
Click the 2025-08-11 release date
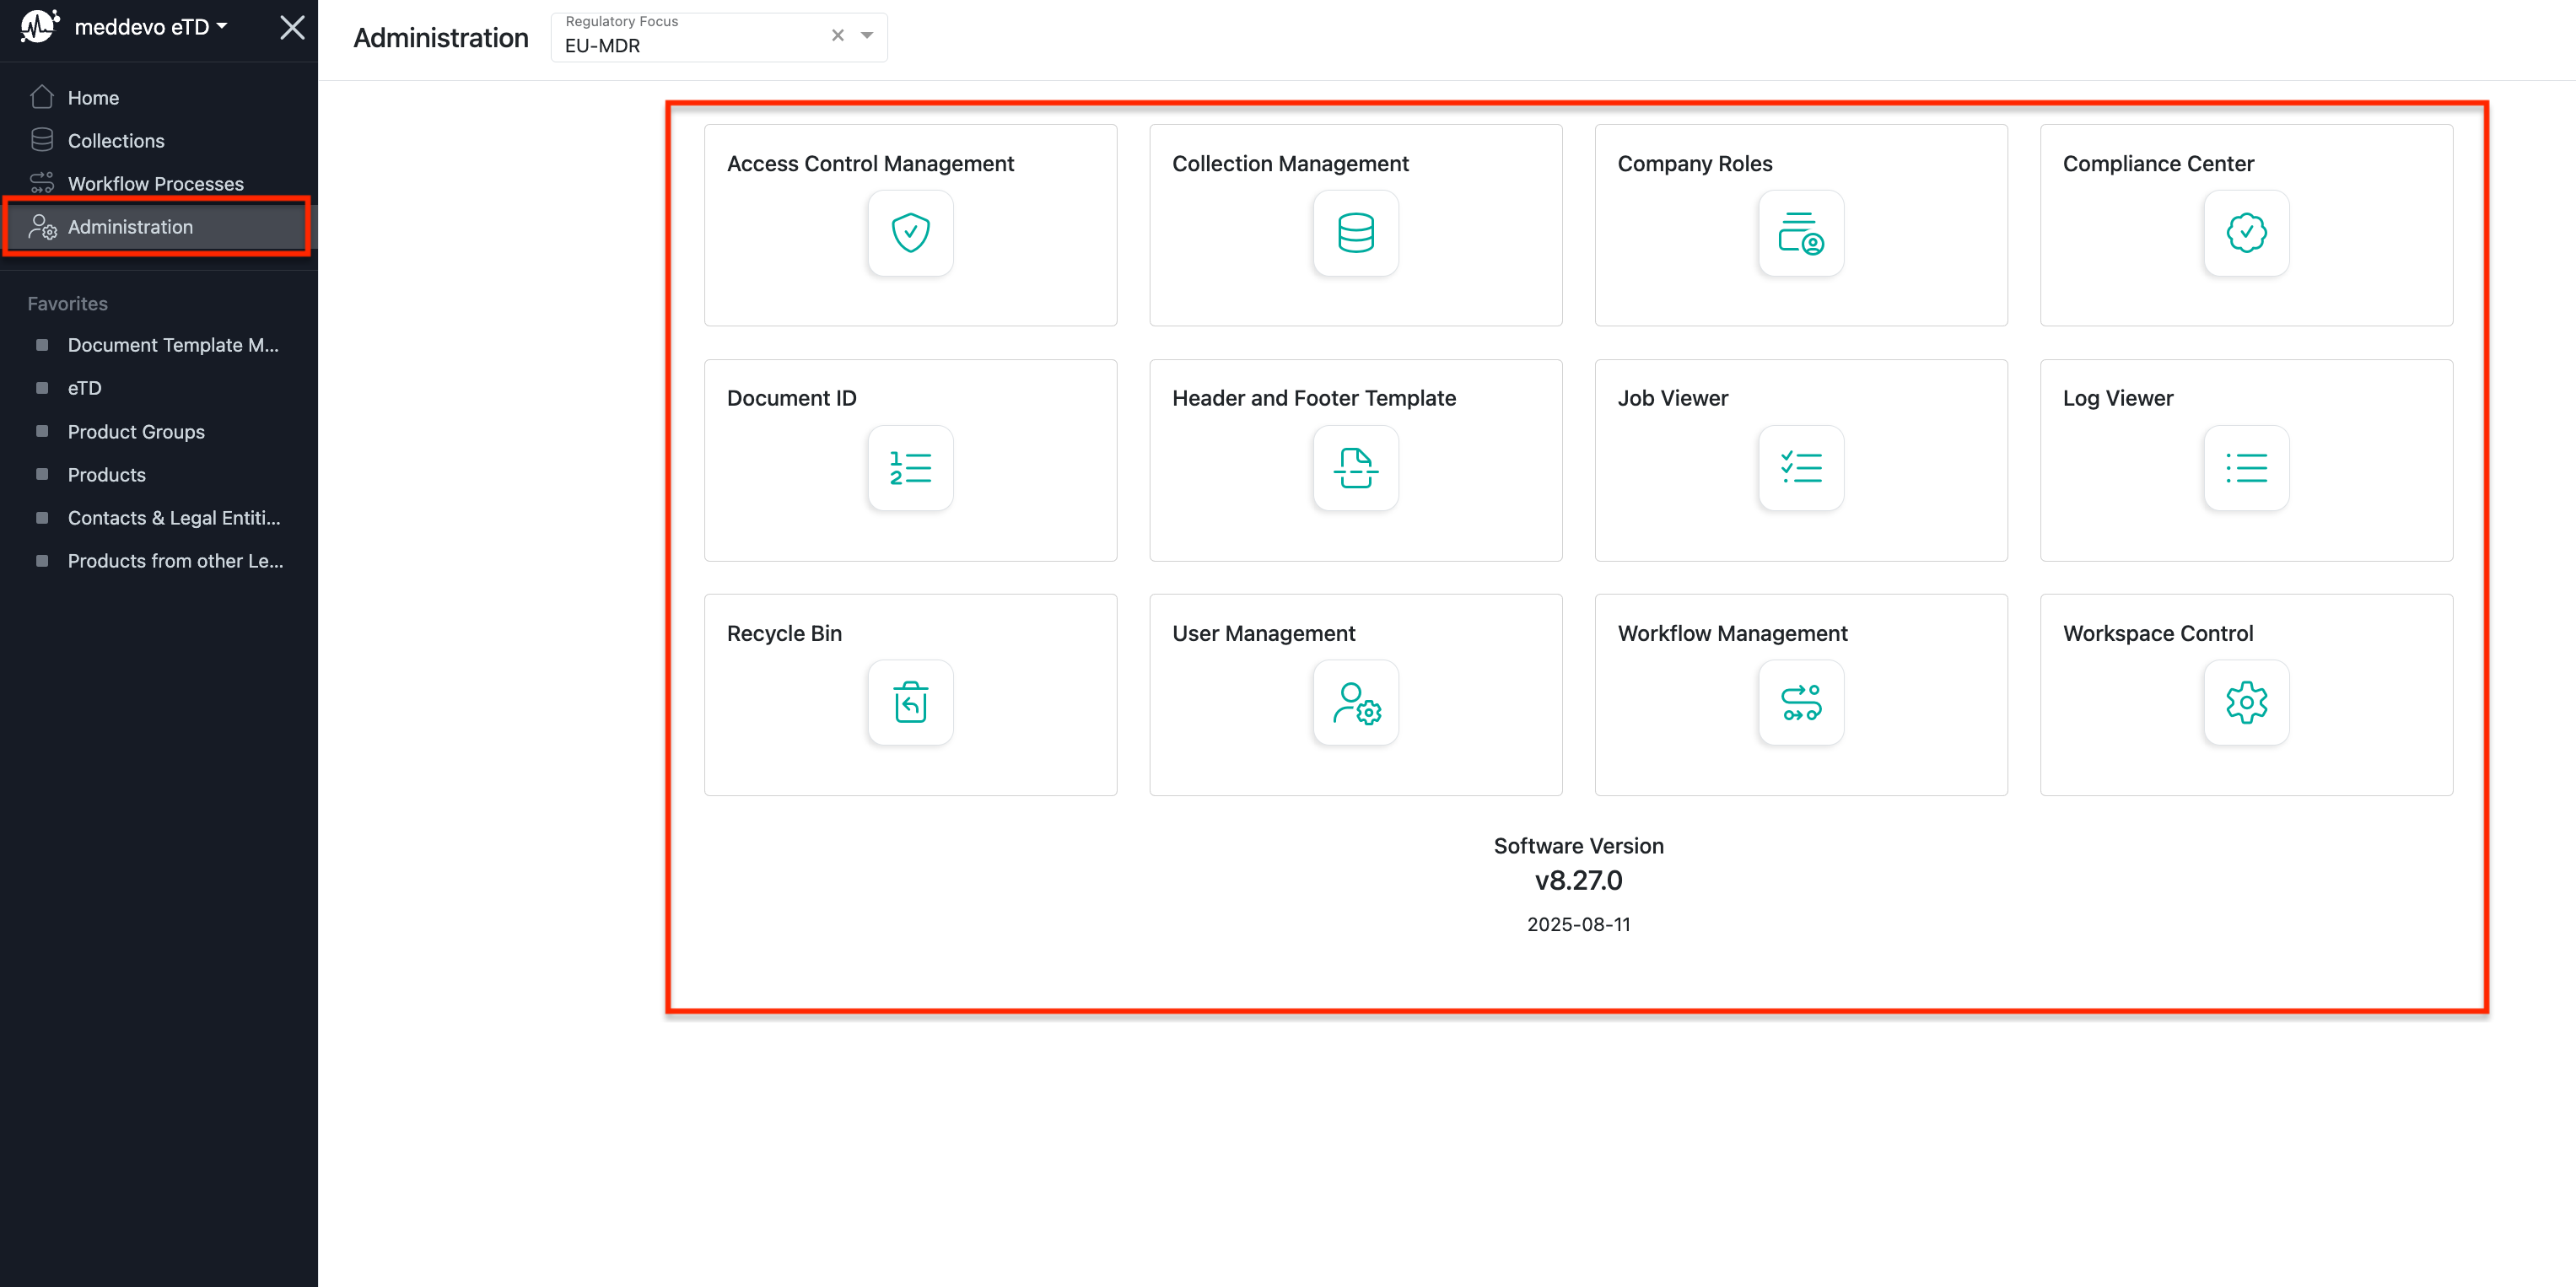pyautogui.click(x=1578, y=925)
